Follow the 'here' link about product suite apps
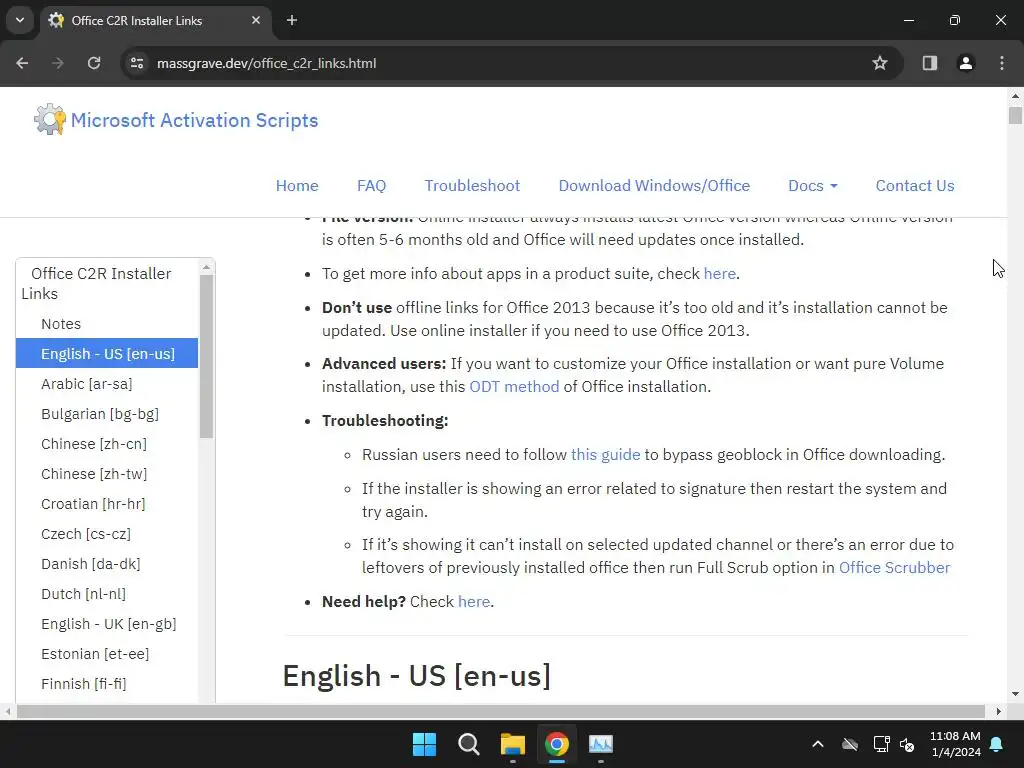The image size is (1024, 768). tap(720, 274)
